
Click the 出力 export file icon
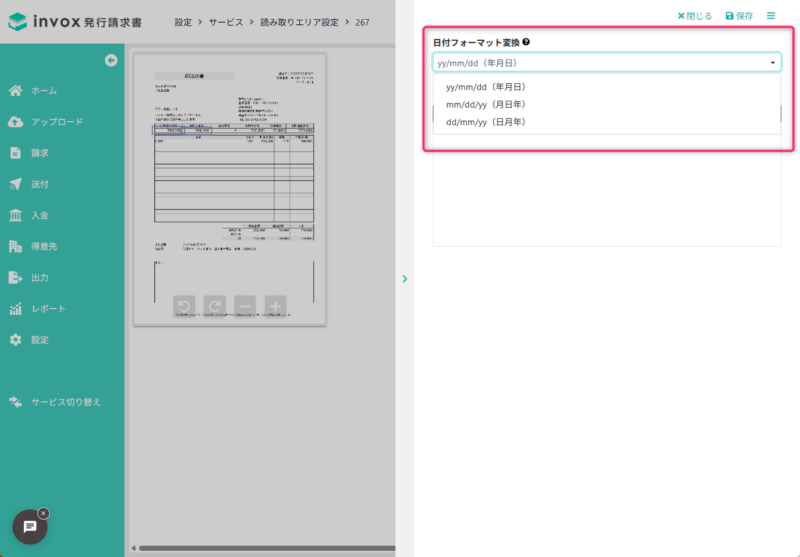(x=15, y=277)
